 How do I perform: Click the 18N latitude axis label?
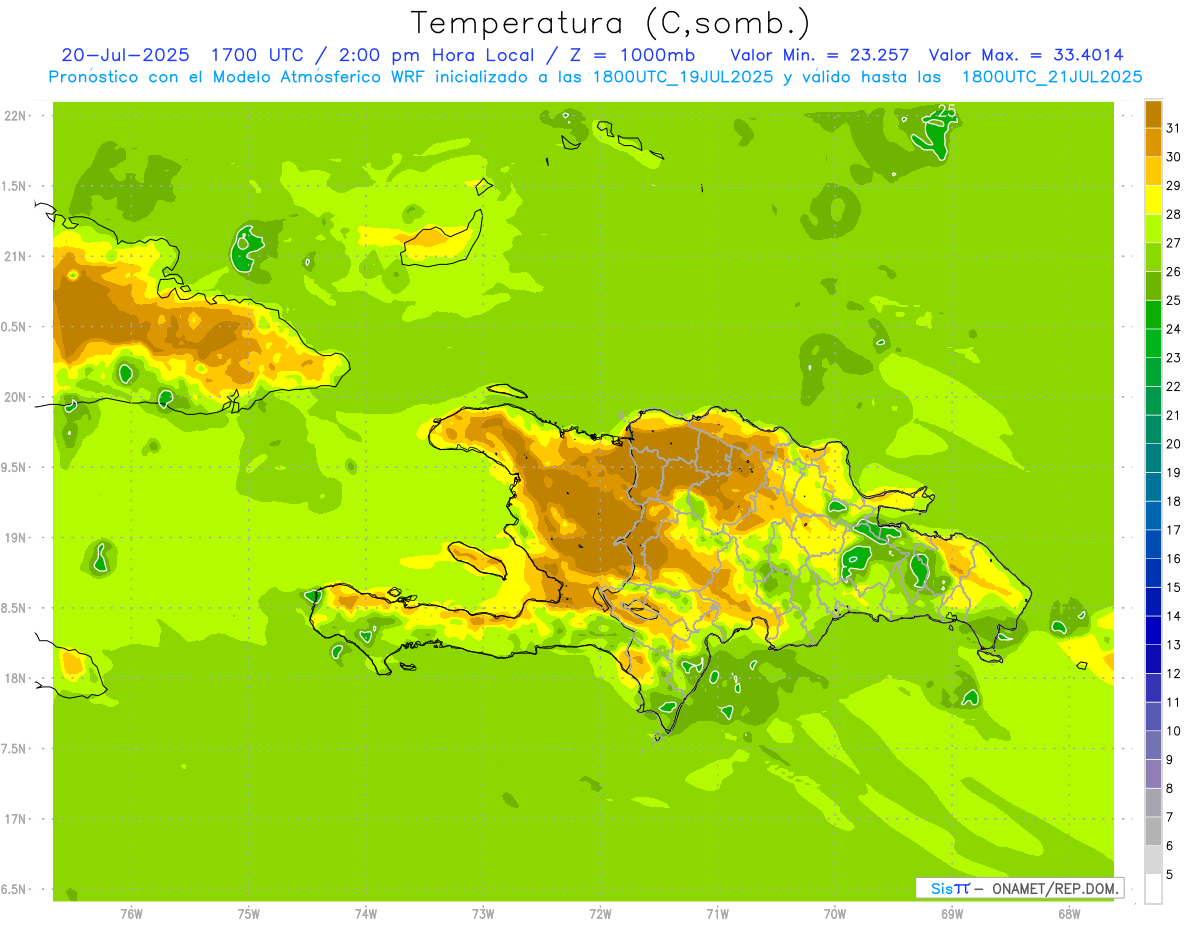15,679
